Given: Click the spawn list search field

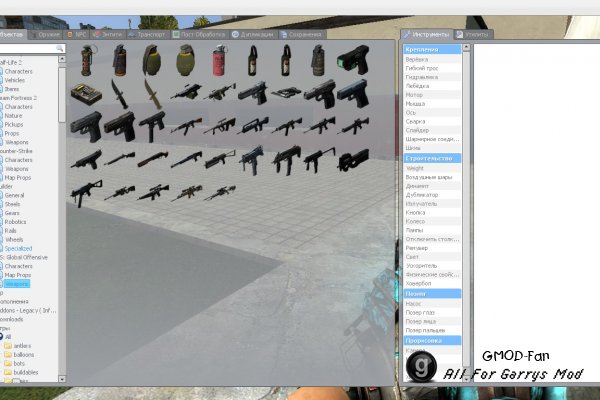Looking at the screenshot, I should click(28, 48).
